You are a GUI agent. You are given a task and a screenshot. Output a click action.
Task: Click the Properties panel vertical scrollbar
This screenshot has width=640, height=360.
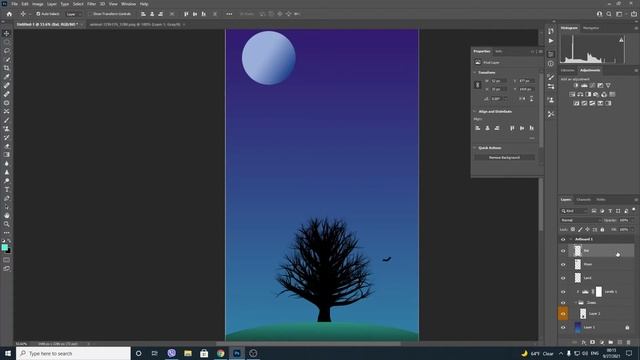pyautogui.click(x=541, y=110)
